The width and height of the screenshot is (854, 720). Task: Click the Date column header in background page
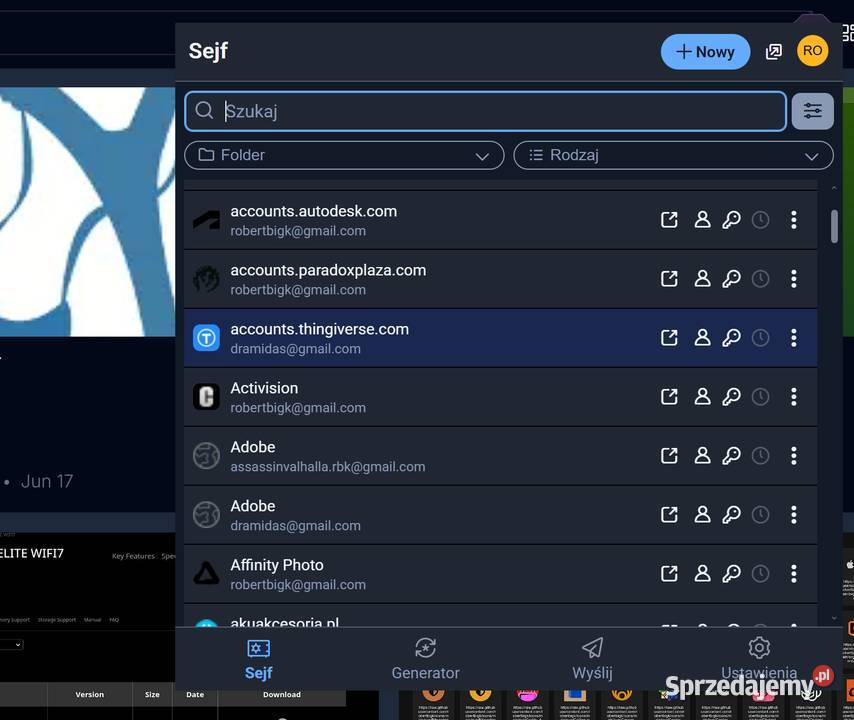click(x=195, y=694)
